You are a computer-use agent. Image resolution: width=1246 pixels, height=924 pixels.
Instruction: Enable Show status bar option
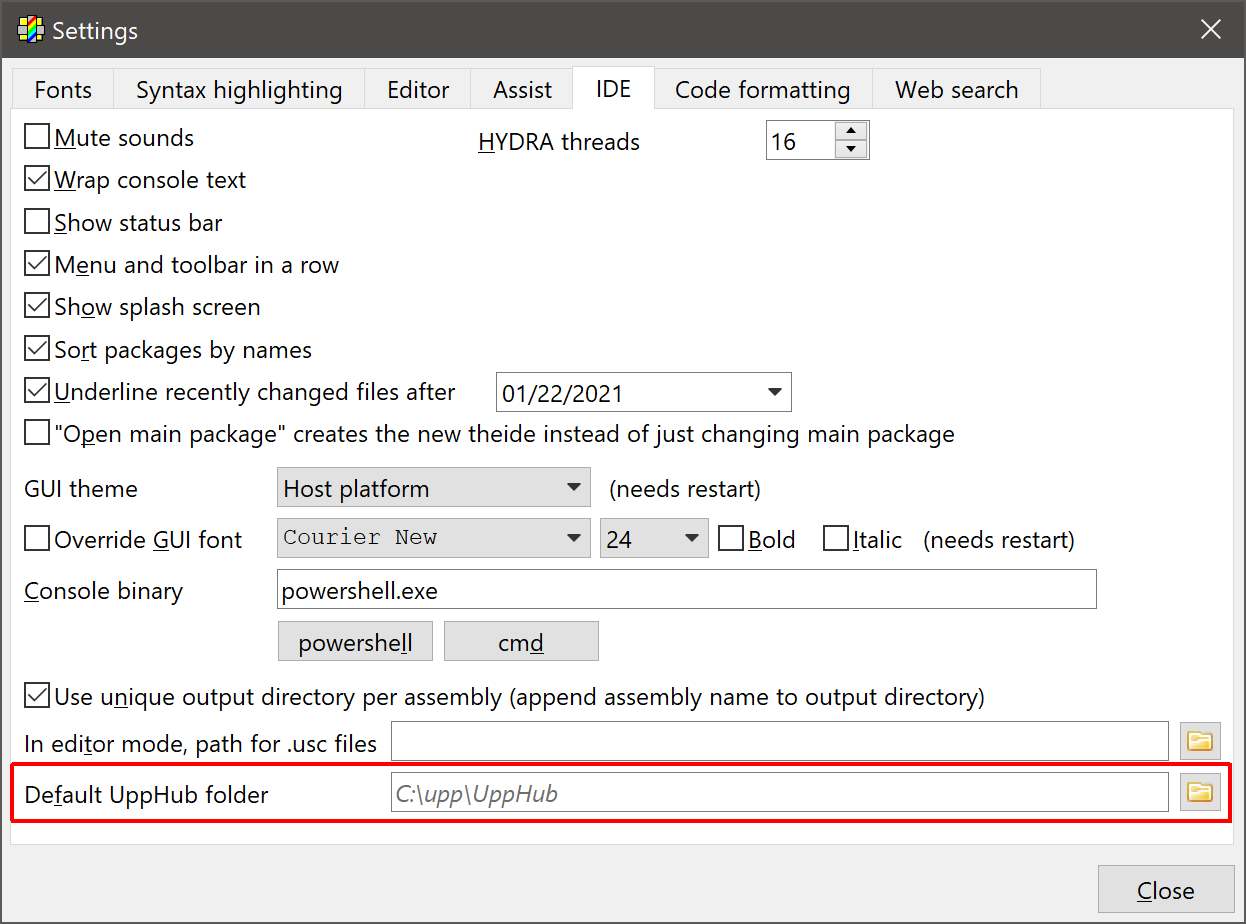(x=37, y=222)
